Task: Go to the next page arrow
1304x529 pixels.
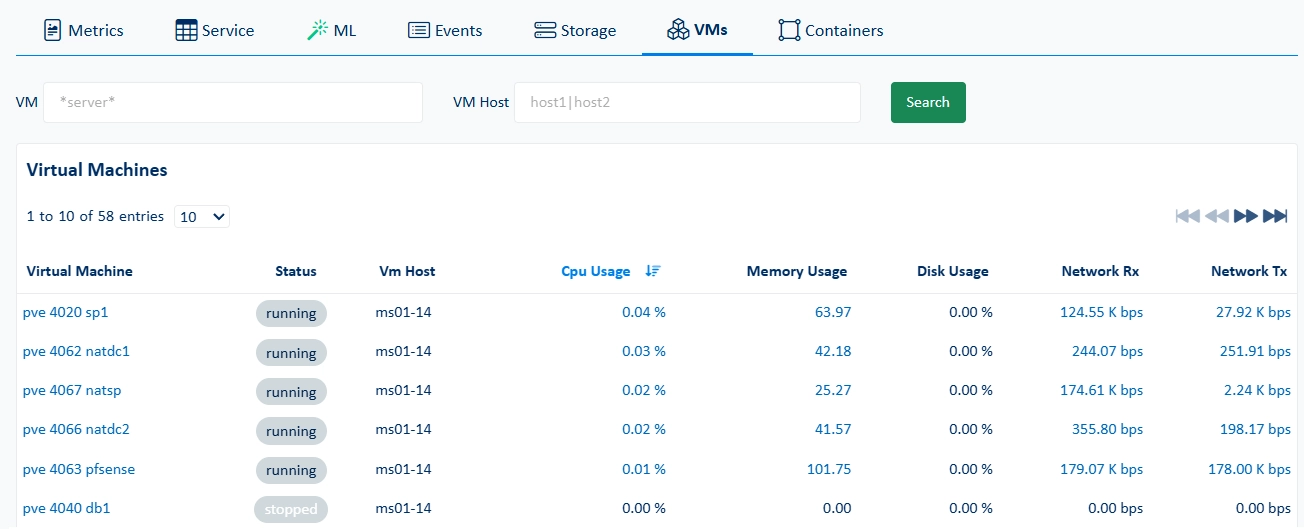Action: point(1245,216)
